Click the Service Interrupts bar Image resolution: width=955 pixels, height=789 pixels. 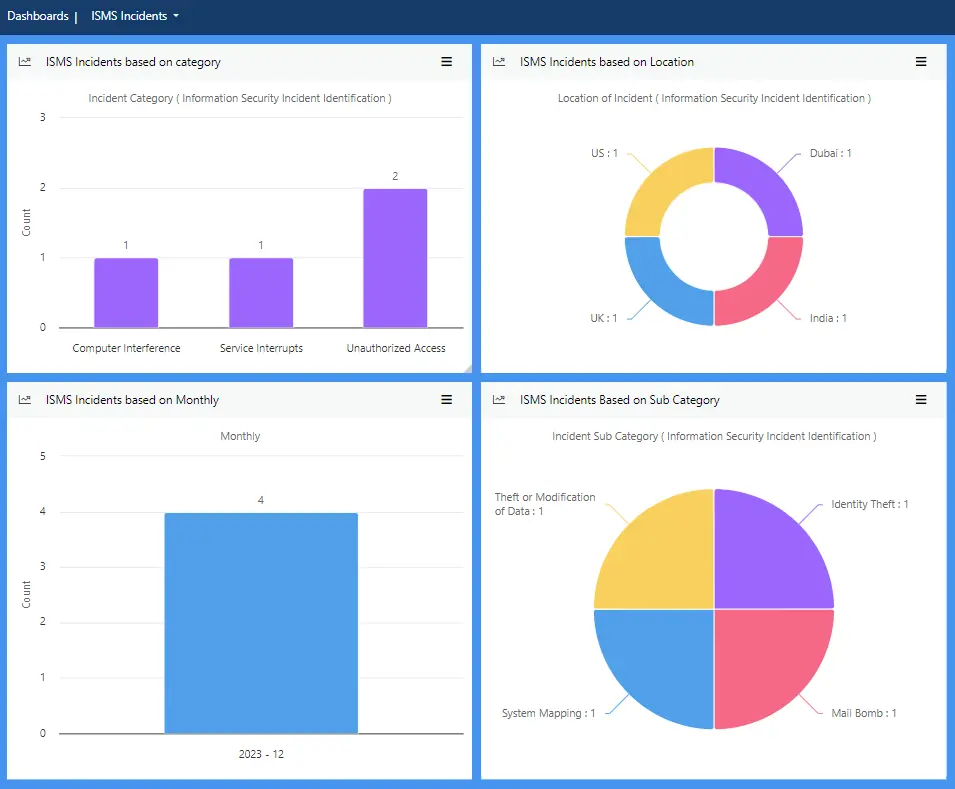(x=260, y=290)
